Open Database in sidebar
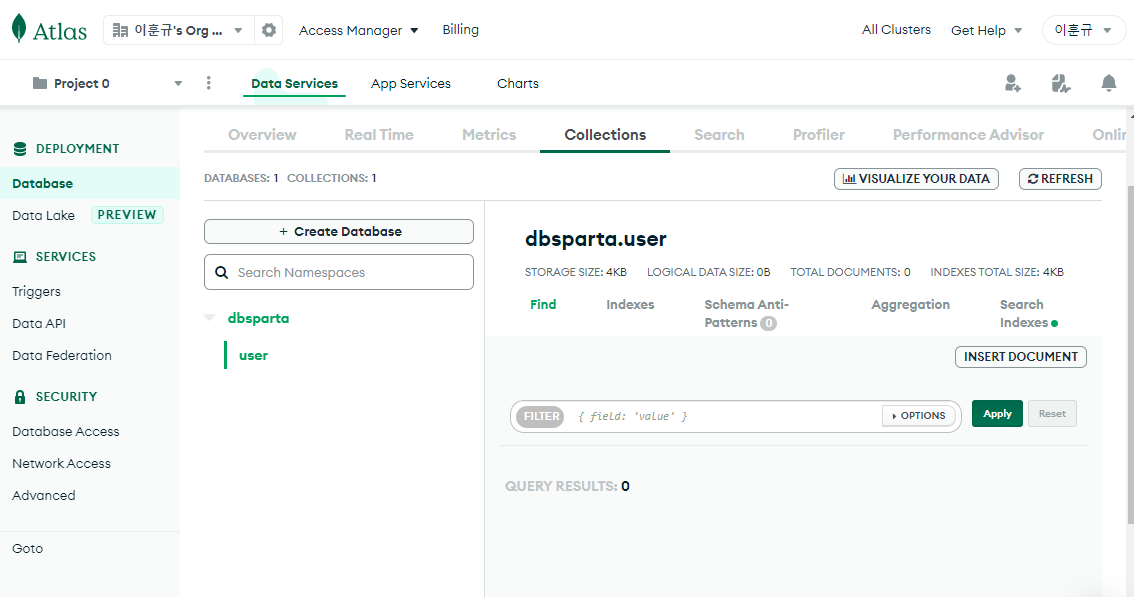Image resolution: width=1134 pixels, height=597 pixels. click(90, 183)
